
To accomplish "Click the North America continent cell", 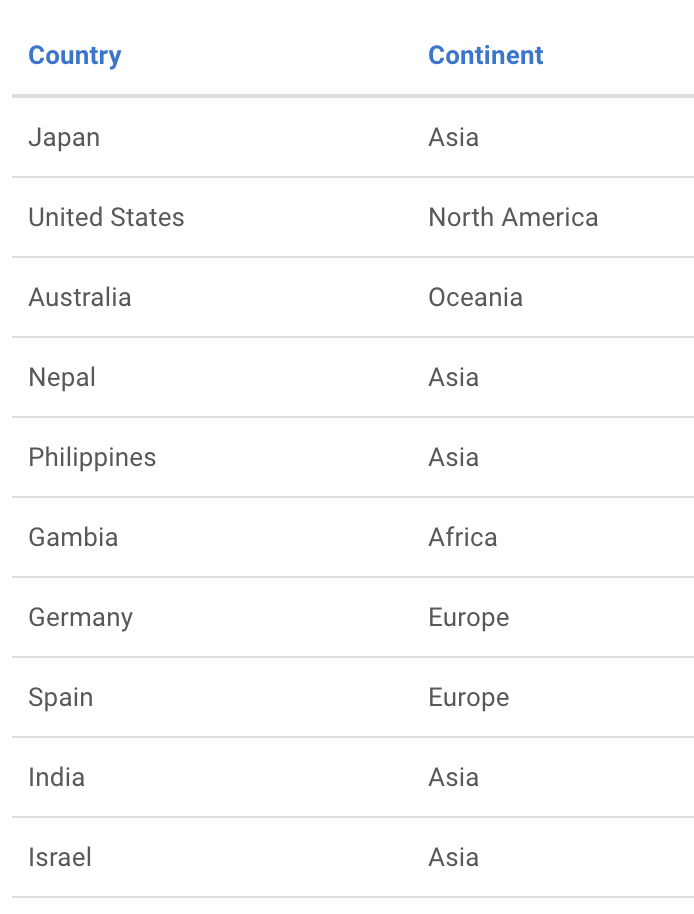I will point(513,217).
